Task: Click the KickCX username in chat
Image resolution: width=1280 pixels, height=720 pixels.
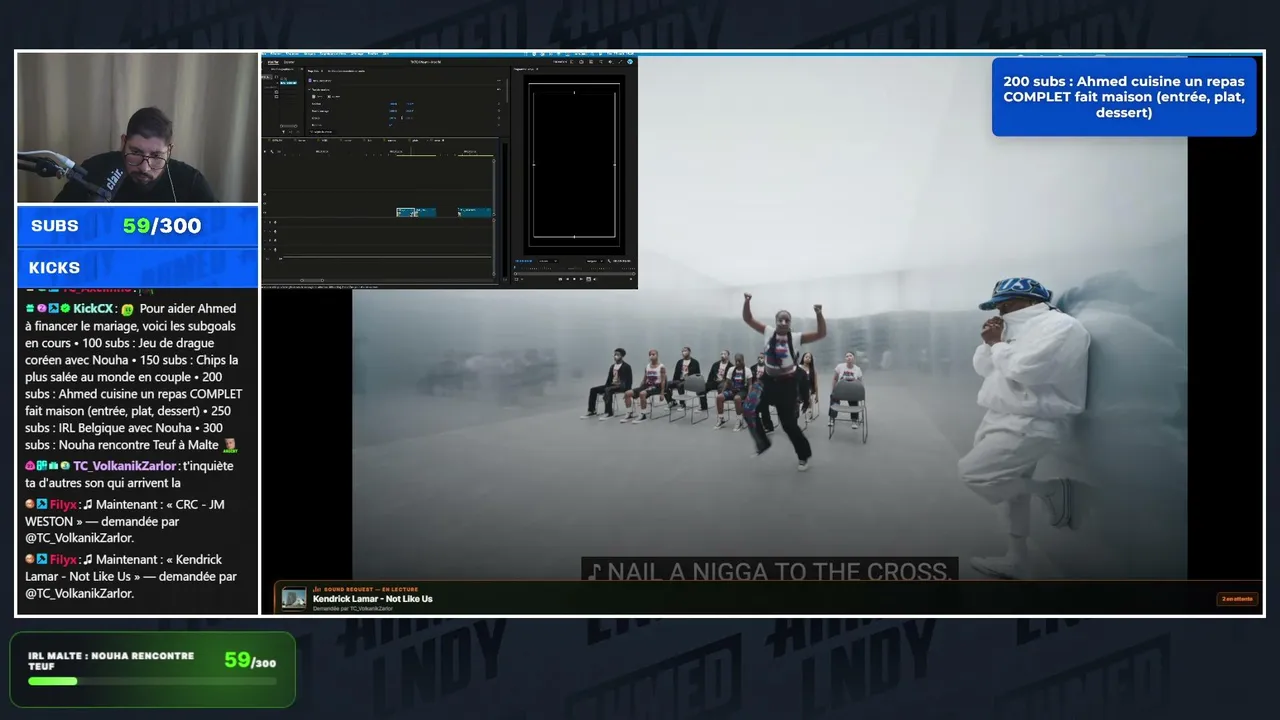Action: 93,309
